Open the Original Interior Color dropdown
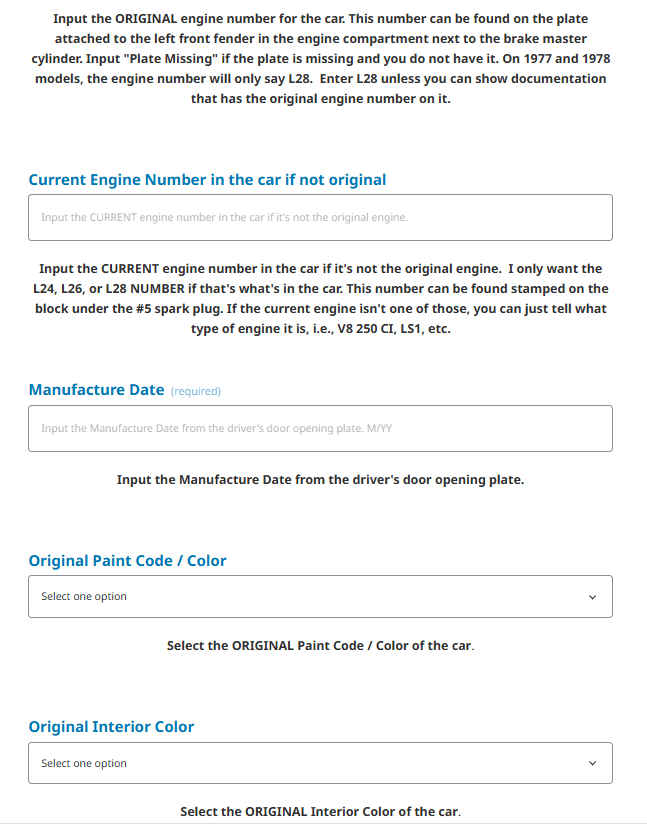This screenshot has width=647, height=824. click(320, 763)
